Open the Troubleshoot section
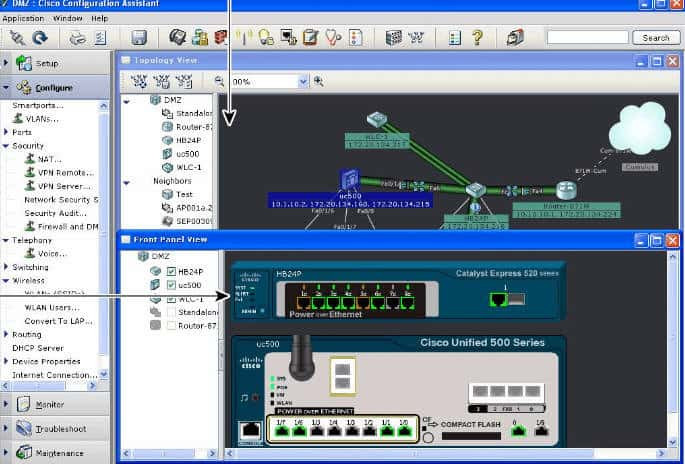 coord(55,429)
